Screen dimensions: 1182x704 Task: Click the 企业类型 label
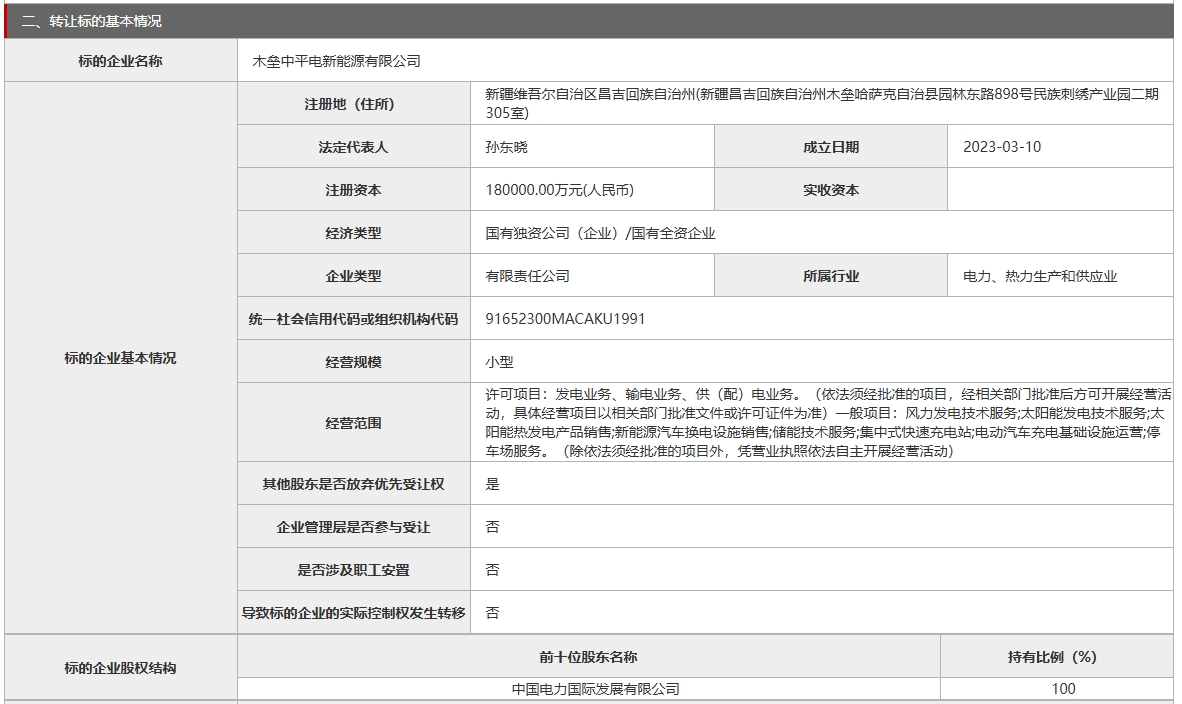354,276
